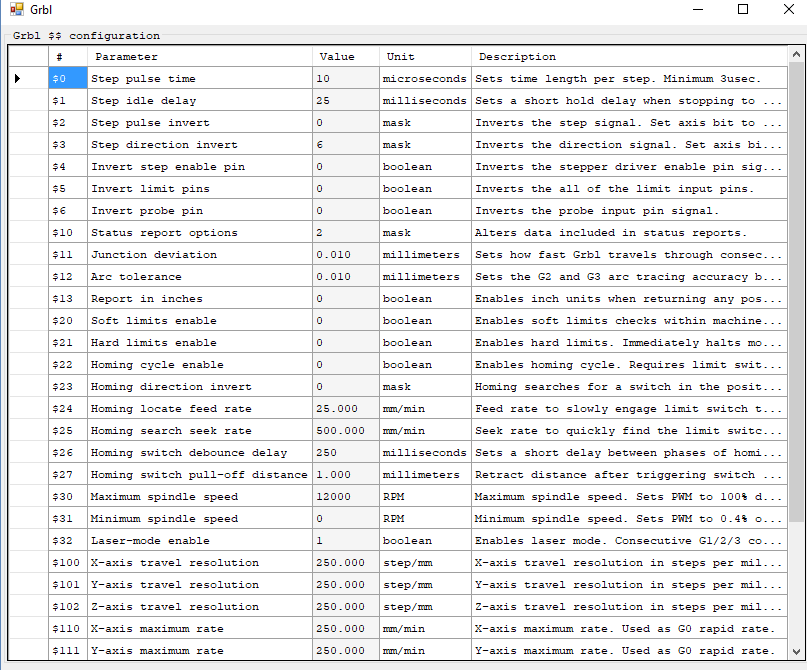
Task: Click the vertical scrollbar track
Action: pos(796,352)
